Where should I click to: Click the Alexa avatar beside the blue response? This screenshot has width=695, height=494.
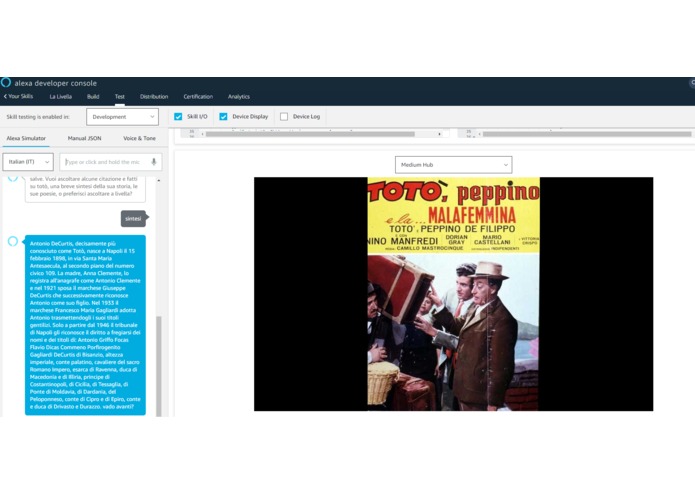pos(13,241)
